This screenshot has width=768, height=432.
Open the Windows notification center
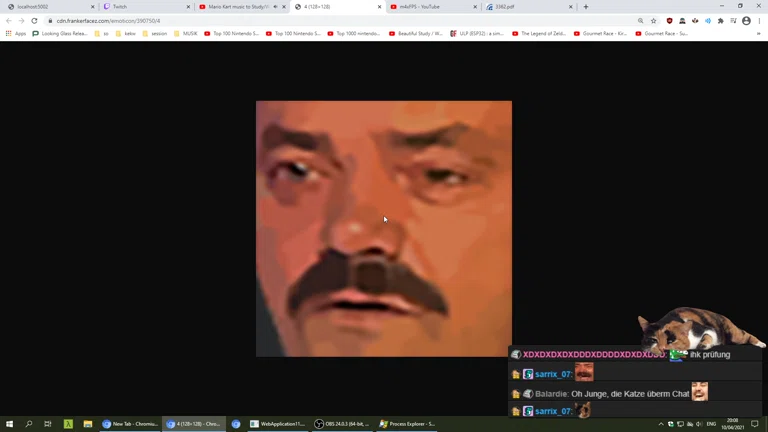[755, 424]
